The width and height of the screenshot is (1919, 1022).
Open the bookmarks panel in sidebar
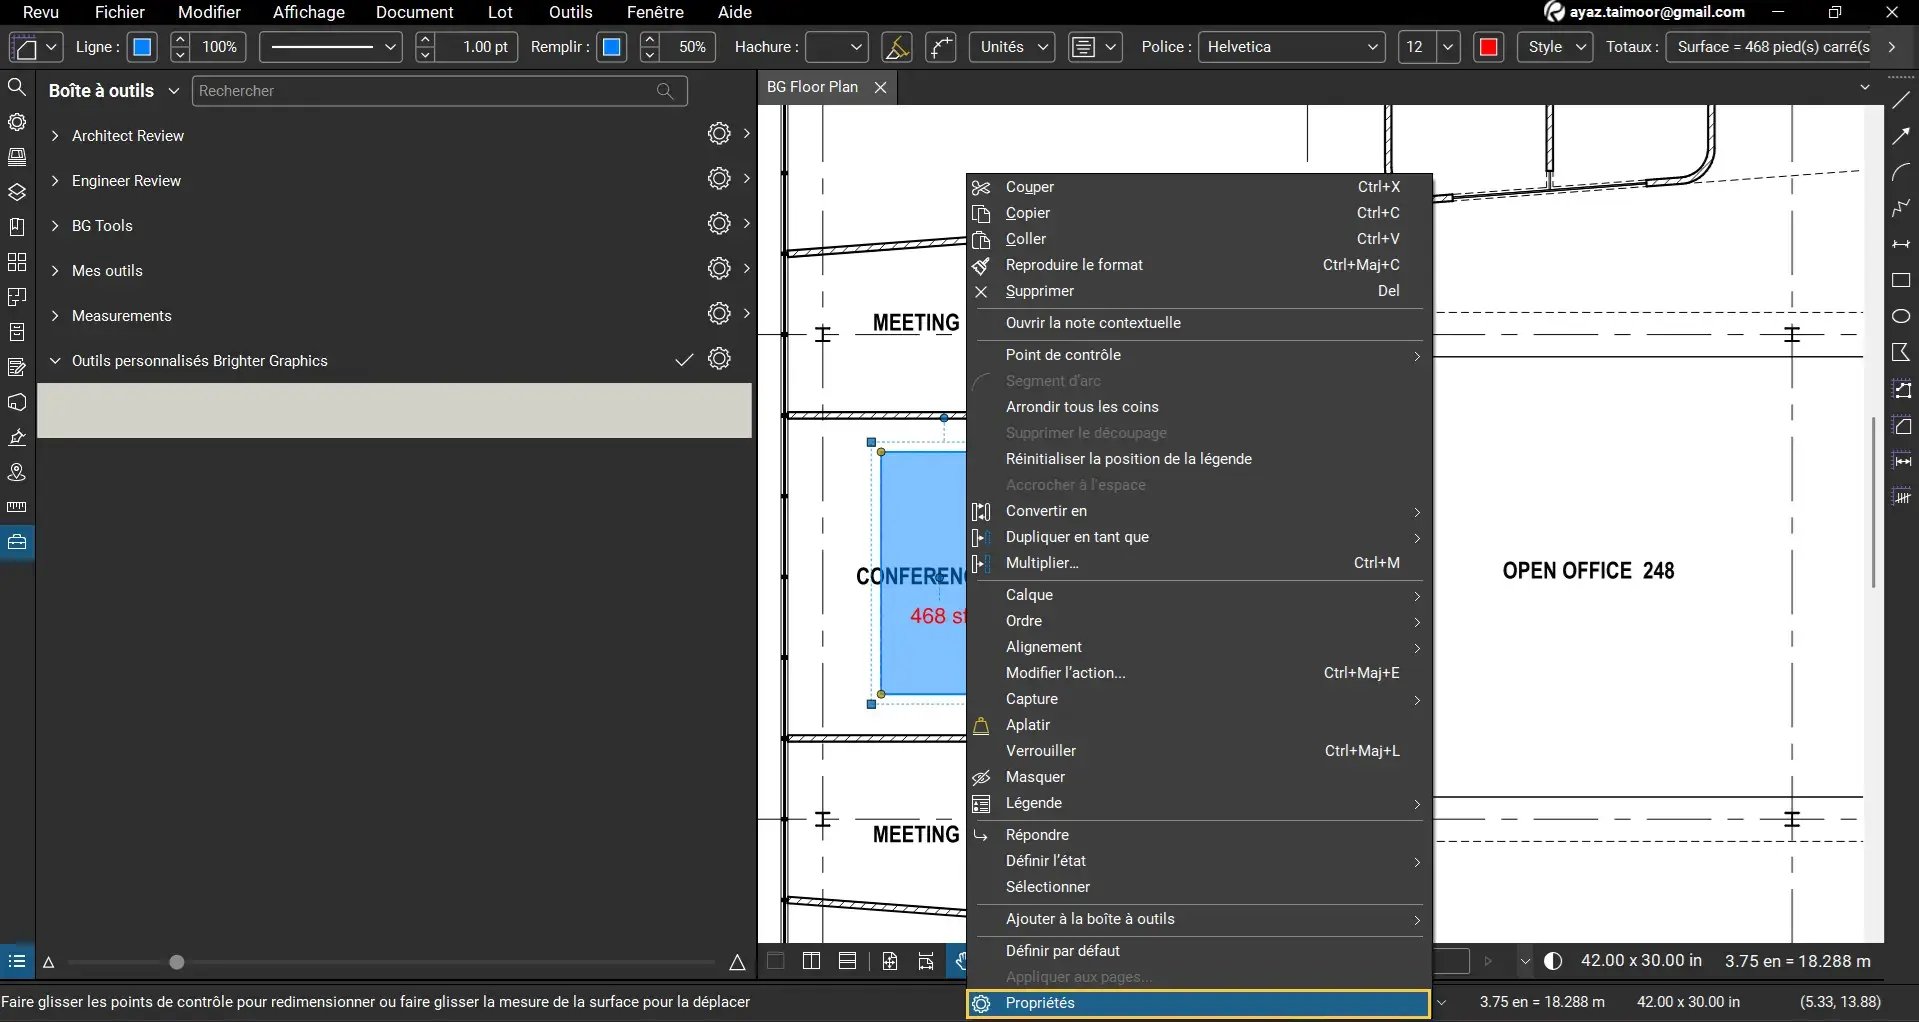(x=17, y=227)
